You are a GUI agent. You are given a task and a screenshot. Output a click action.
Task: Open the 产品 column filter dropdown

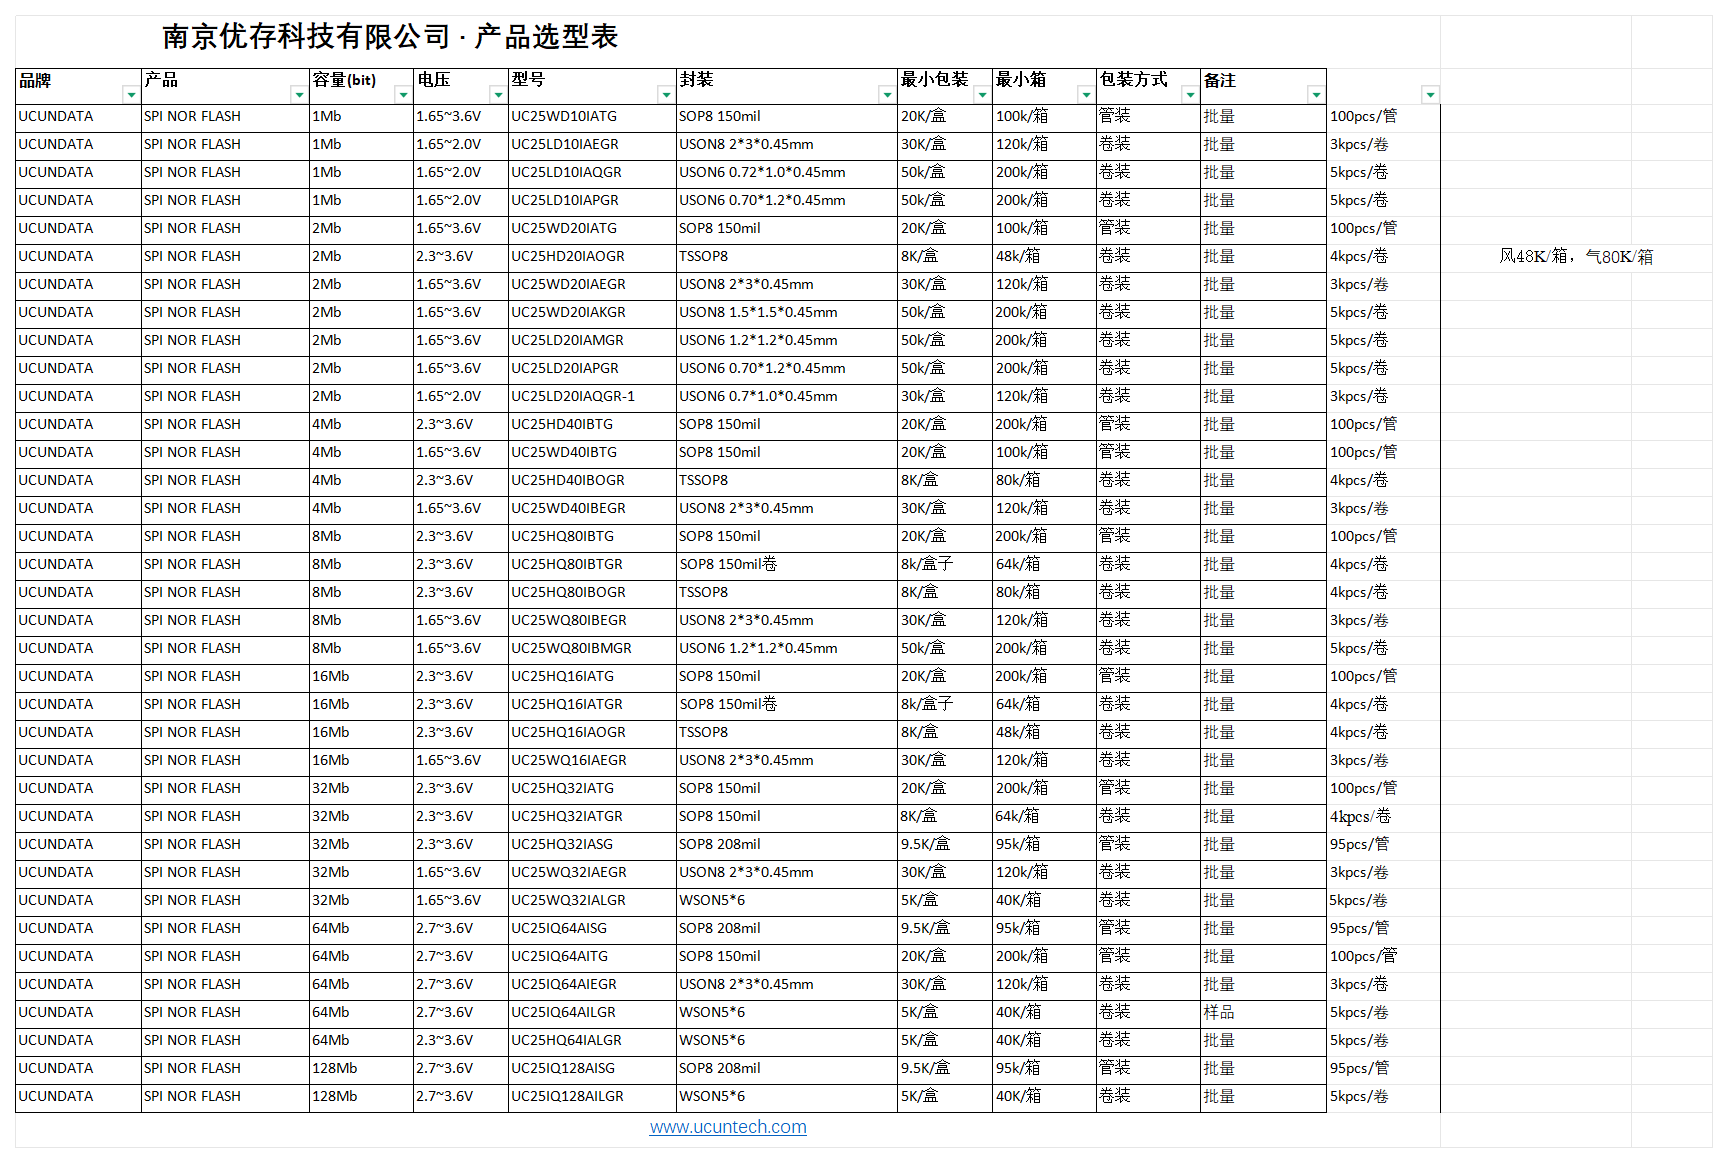point(299,95)
